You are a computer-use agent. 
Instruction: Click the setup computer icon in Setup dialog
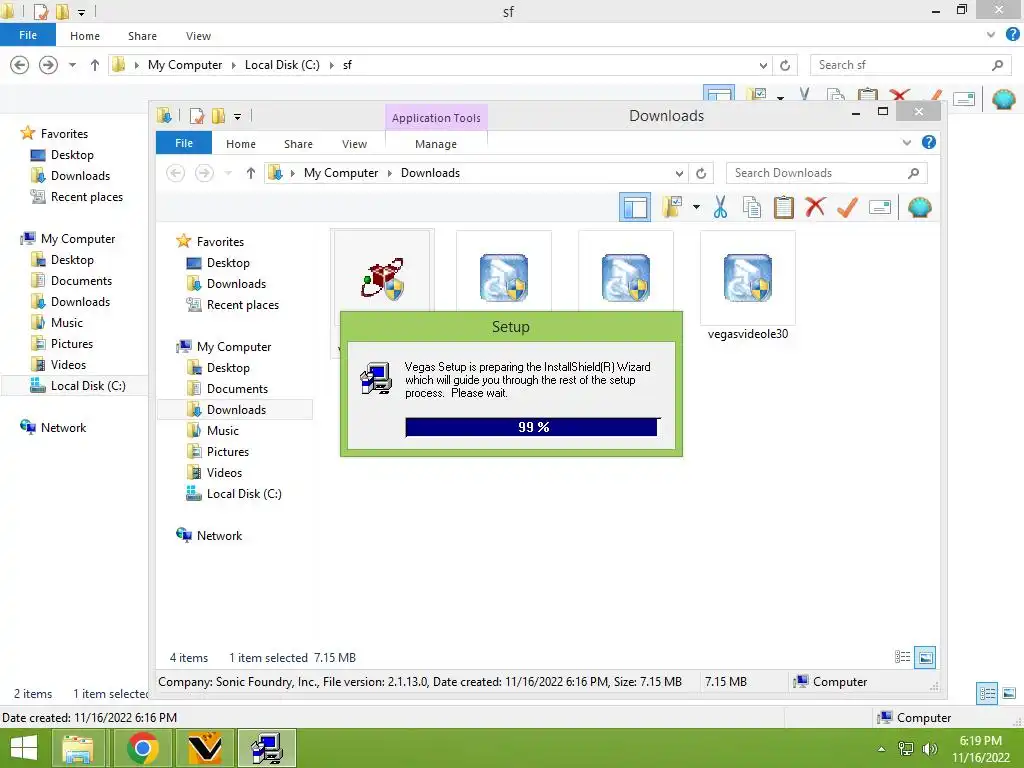tap(376, 378)
